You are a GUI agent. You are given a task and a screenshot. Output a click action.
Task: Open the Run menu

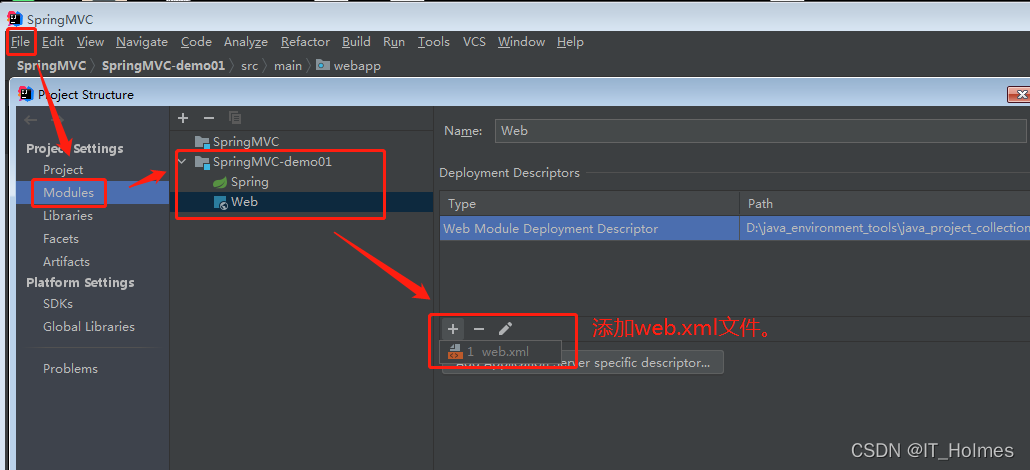pyautogui.click(x=394, y=42)
